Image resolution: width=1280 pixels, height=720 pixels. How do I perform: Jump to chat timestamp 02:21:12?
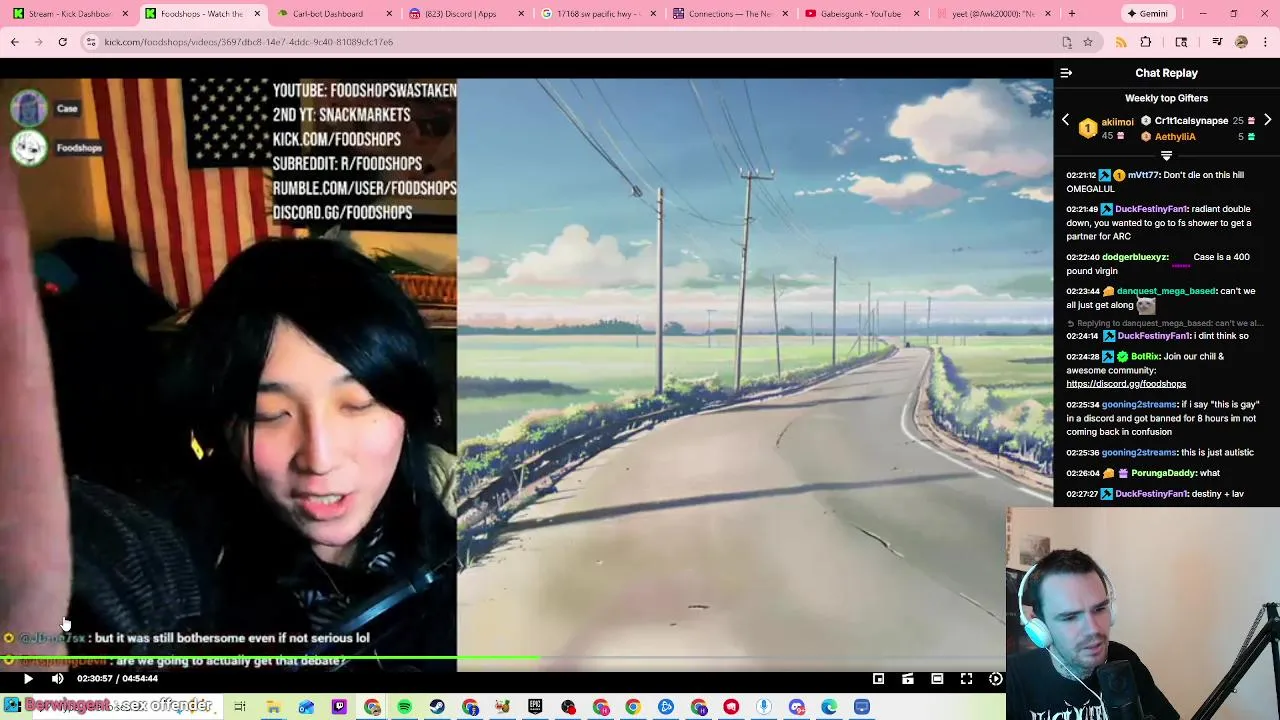[1081, 175]
